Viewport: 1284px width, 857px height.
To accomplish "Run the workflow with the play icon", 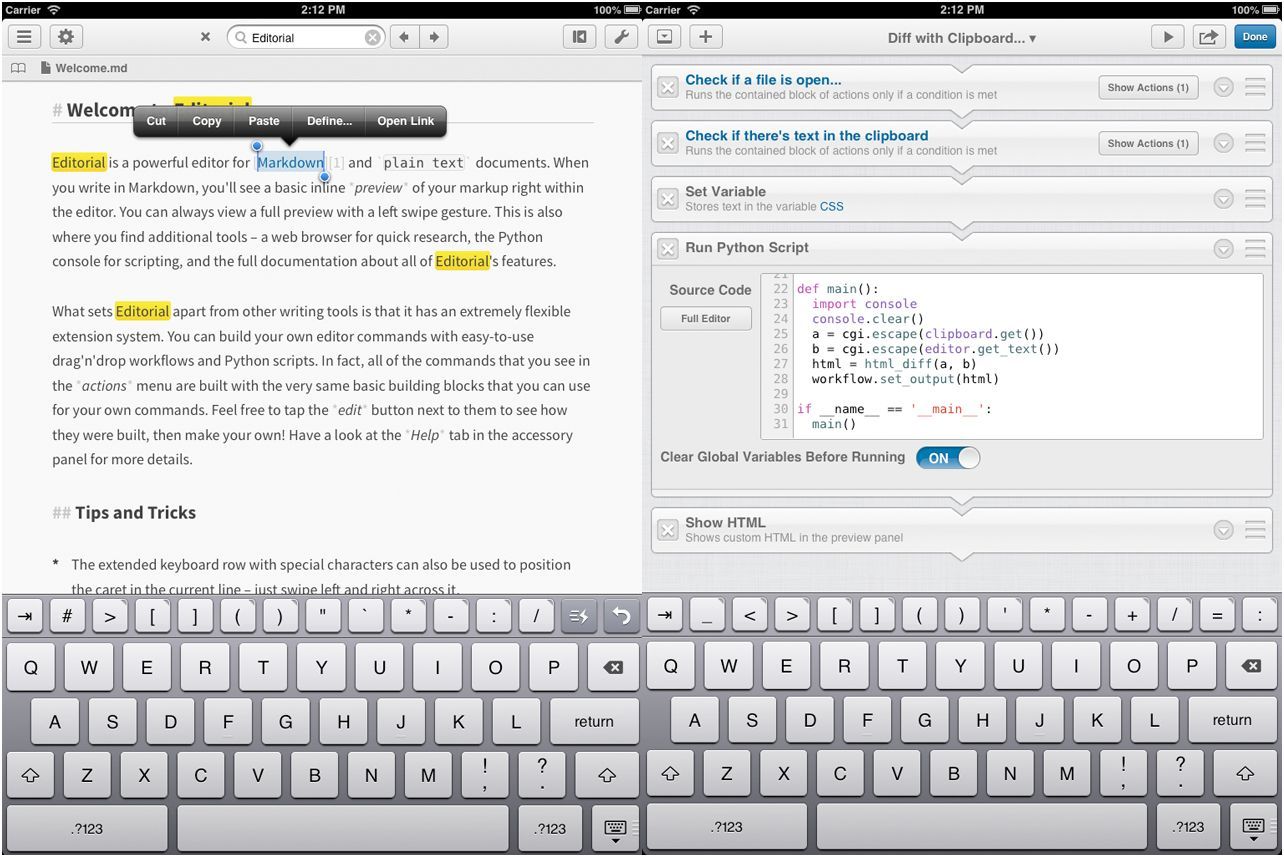I will 1167,36.
